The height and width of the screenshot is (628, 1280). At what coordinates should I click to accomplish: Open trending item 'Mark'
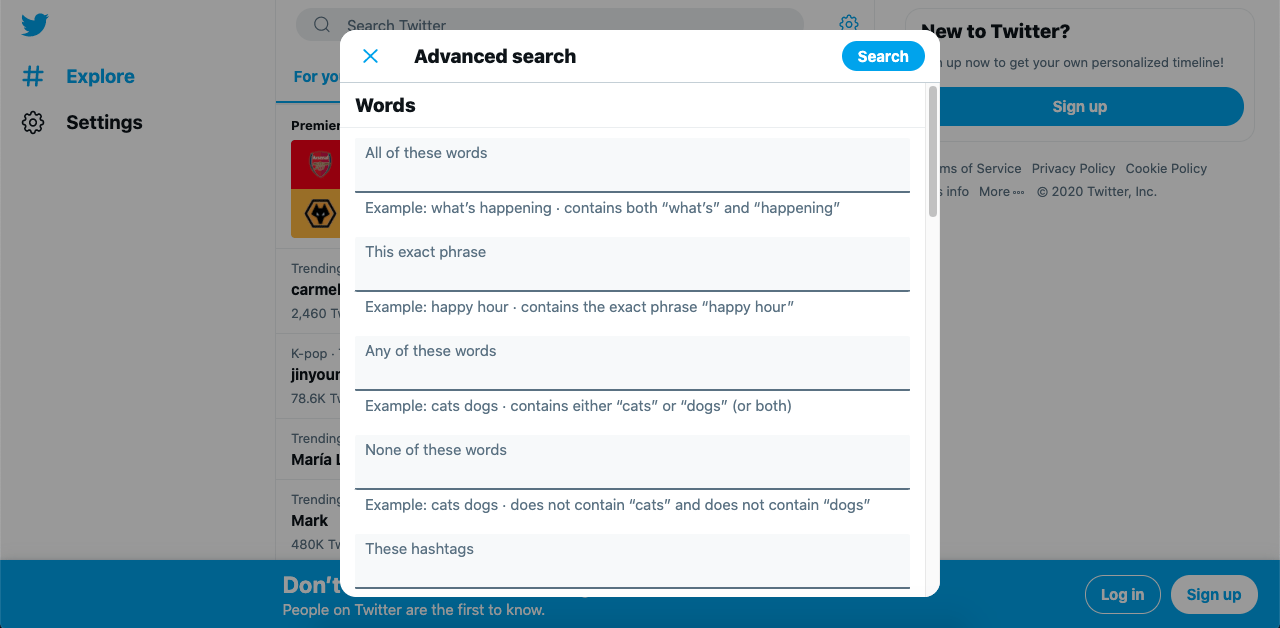point(310,520)
